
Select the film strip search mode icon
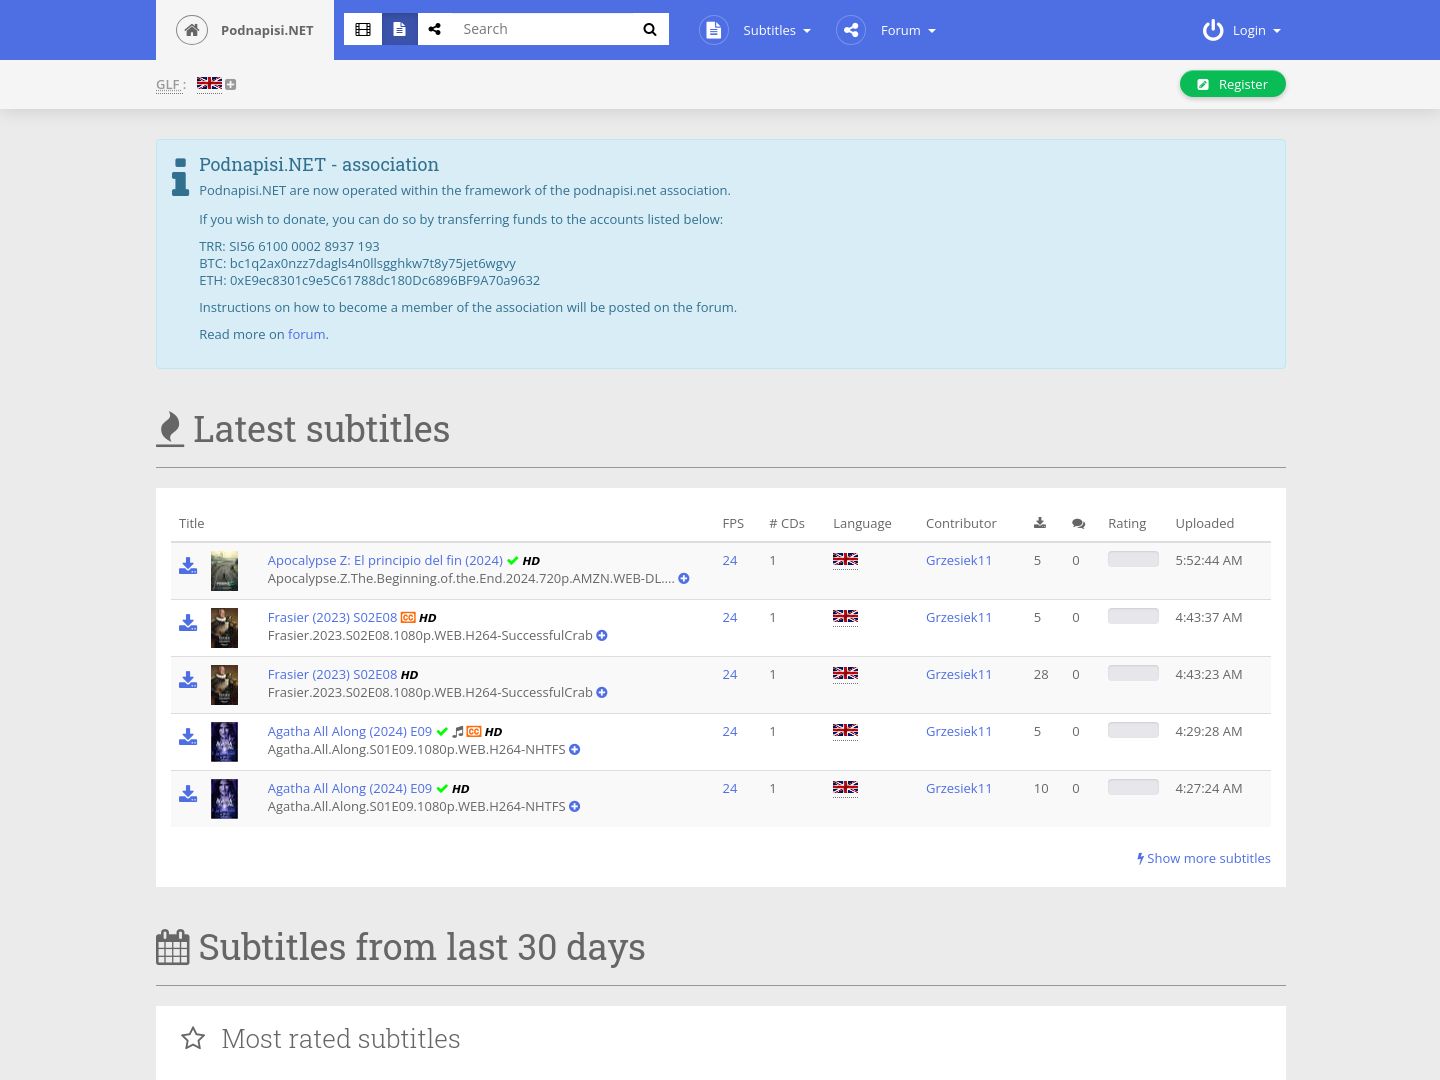point(363,29)
